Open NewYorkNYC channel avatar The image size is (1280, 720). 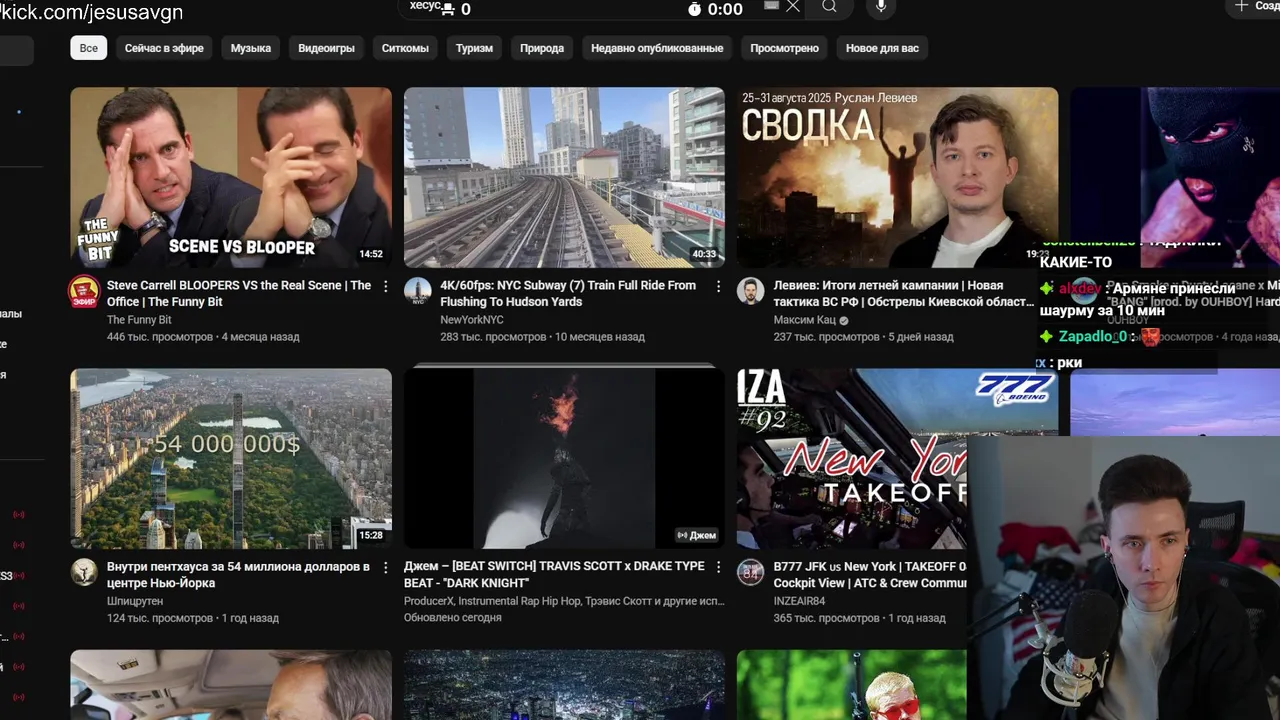click(x=417, y=292)
